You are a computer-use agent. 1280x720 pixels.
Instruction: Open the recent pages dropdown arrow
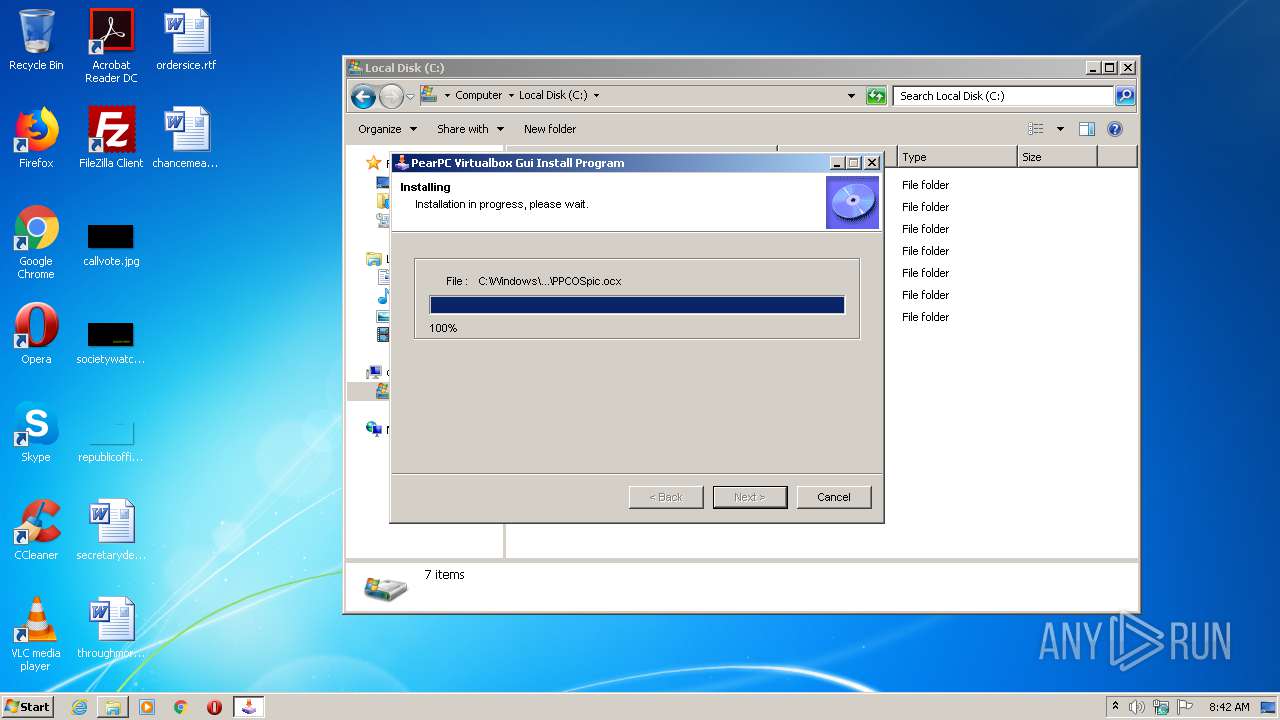click(410, 96)
